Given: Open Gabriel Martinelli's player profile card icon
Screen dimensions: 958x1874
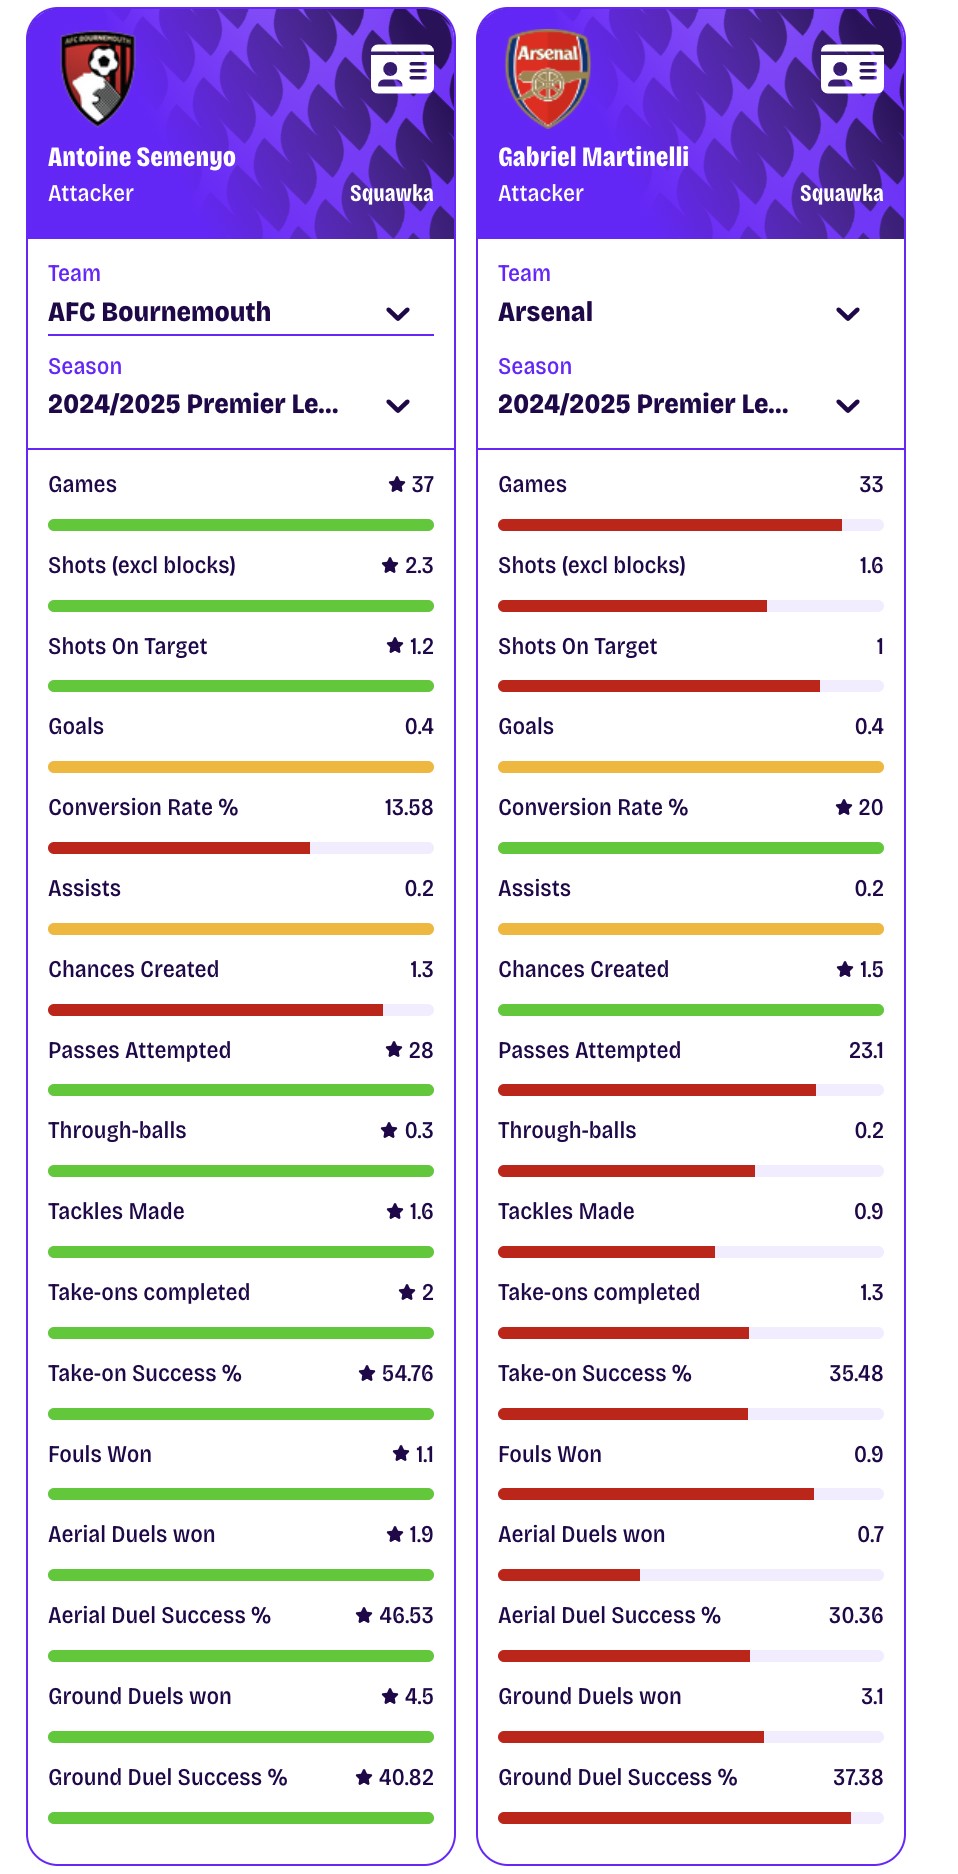Looking at the screenshot, I should point(852,69).
